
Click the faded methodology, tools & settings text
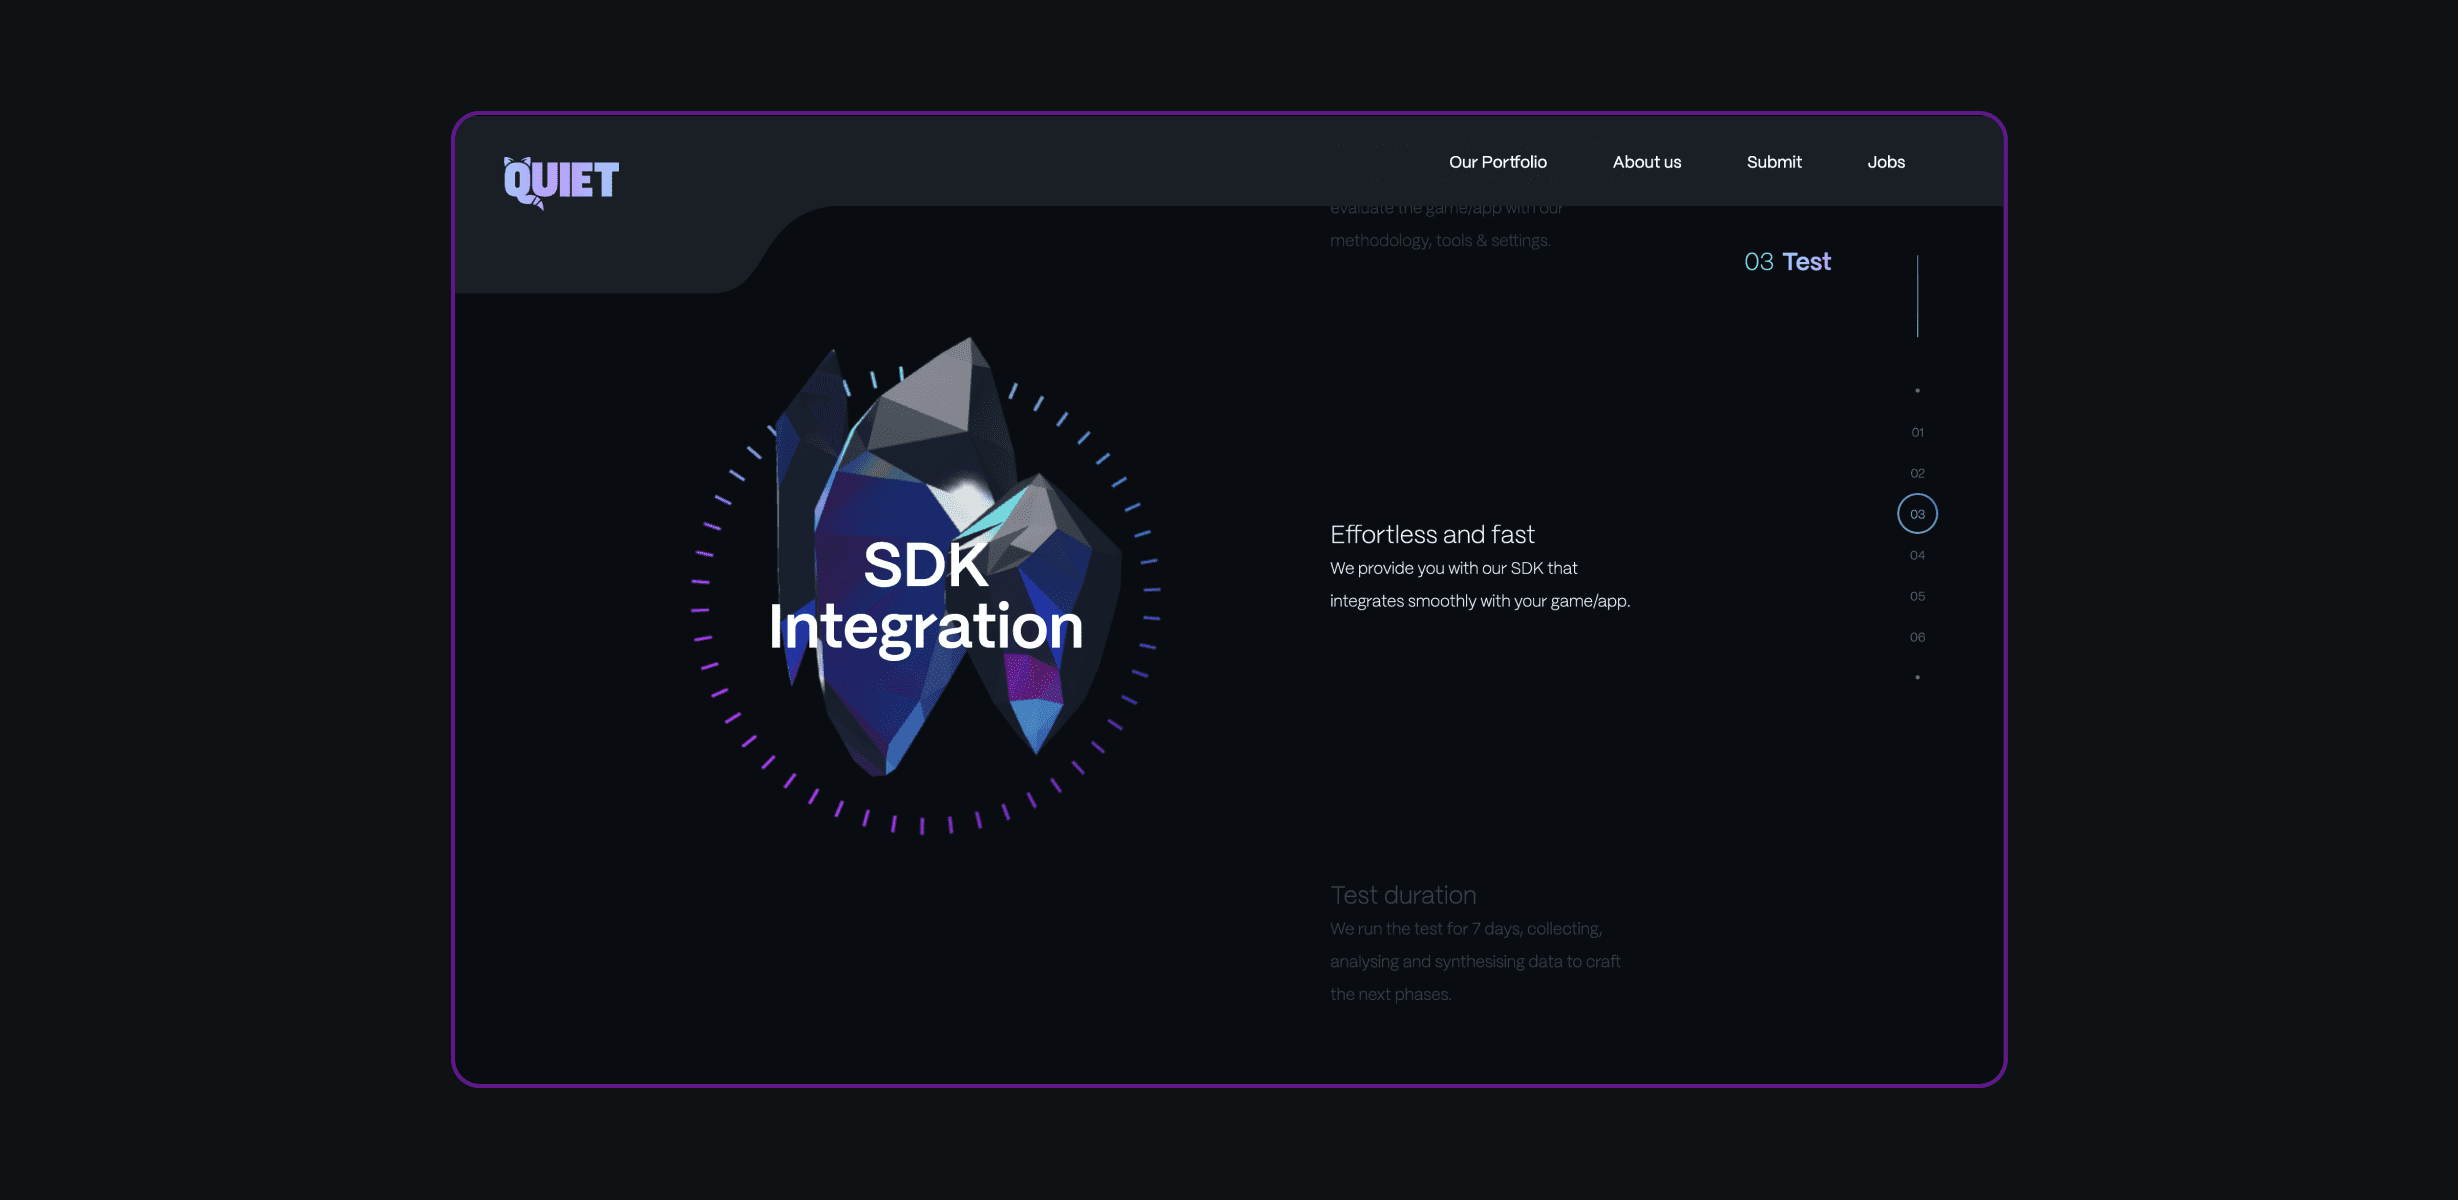(1439, 241)
